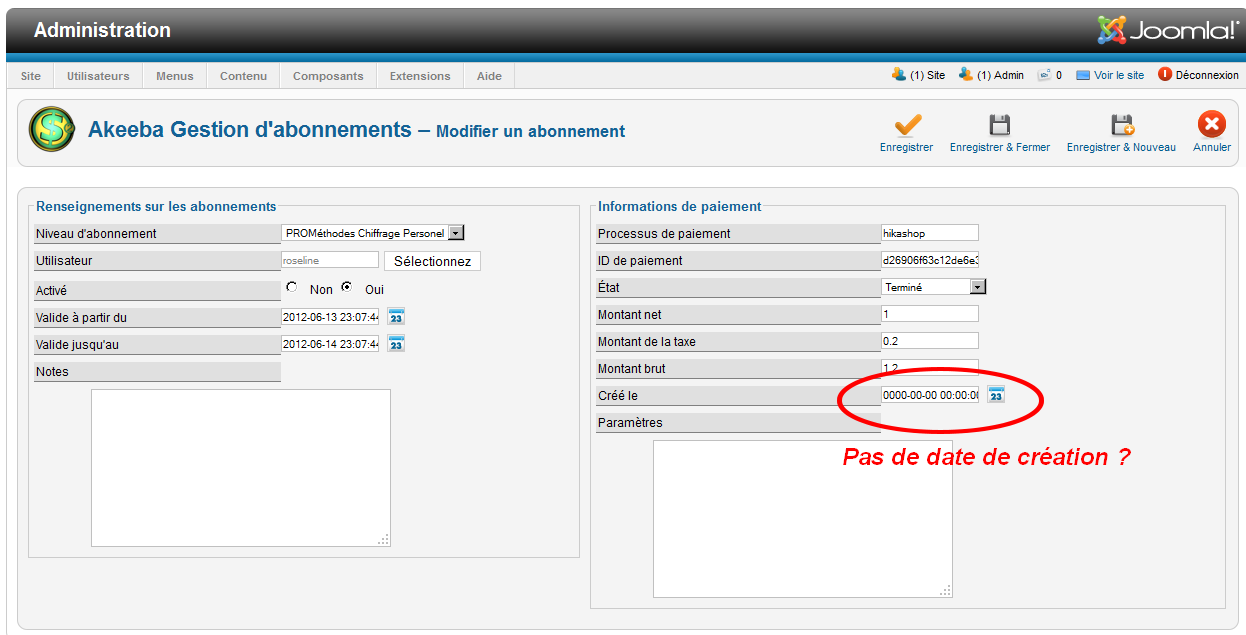
Task: Click the Utilisateur field showing roseline
Action: click(330, 260)
